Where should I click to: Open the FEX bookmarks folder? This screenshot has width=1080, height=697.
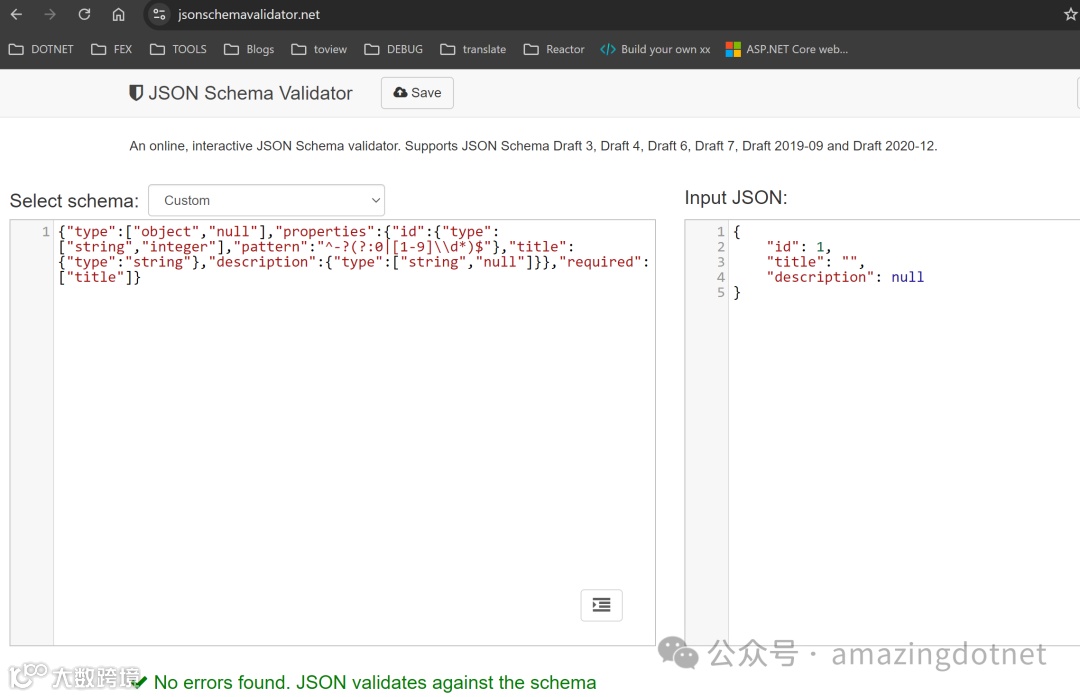(112, 50)
